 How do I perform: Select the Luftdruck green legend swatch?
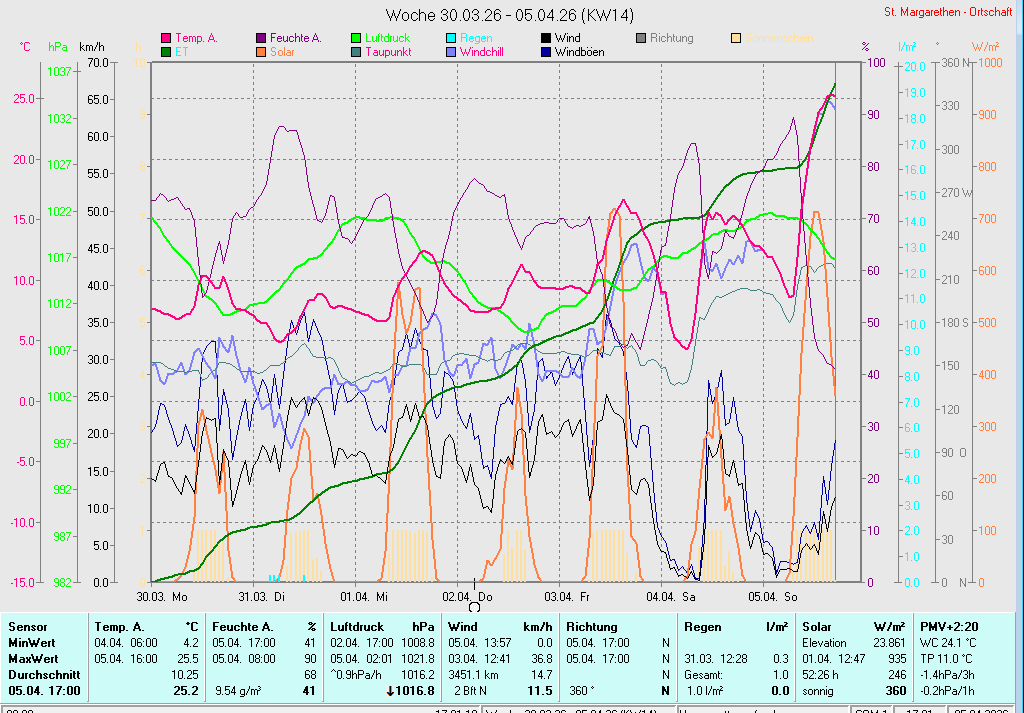356,38
